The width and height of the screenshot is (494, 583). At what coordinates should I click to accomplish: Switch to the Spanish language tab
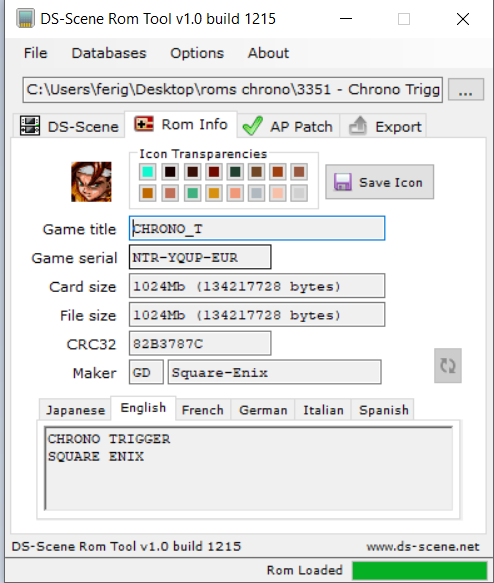383,410
